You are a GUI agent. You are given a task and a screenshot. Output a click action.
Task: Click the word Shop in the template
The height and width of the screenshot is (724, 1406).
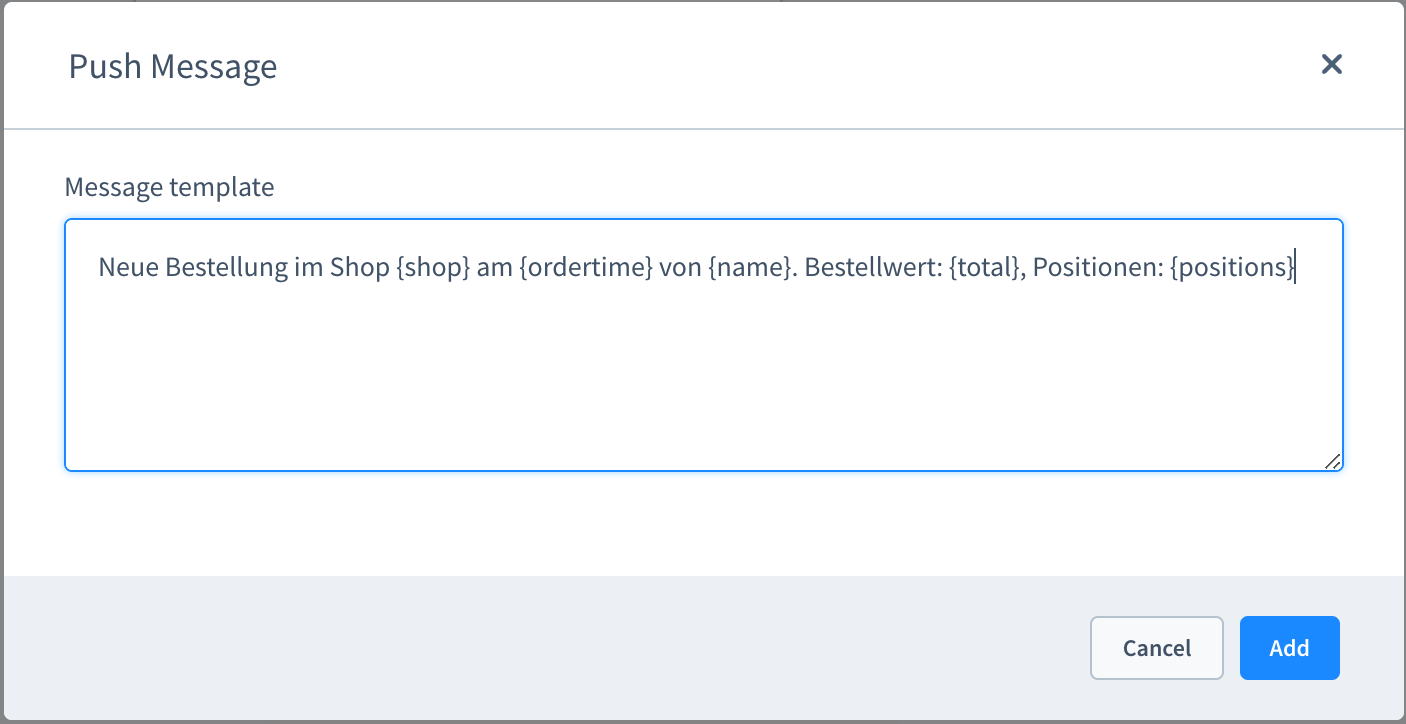pos(360,268)
